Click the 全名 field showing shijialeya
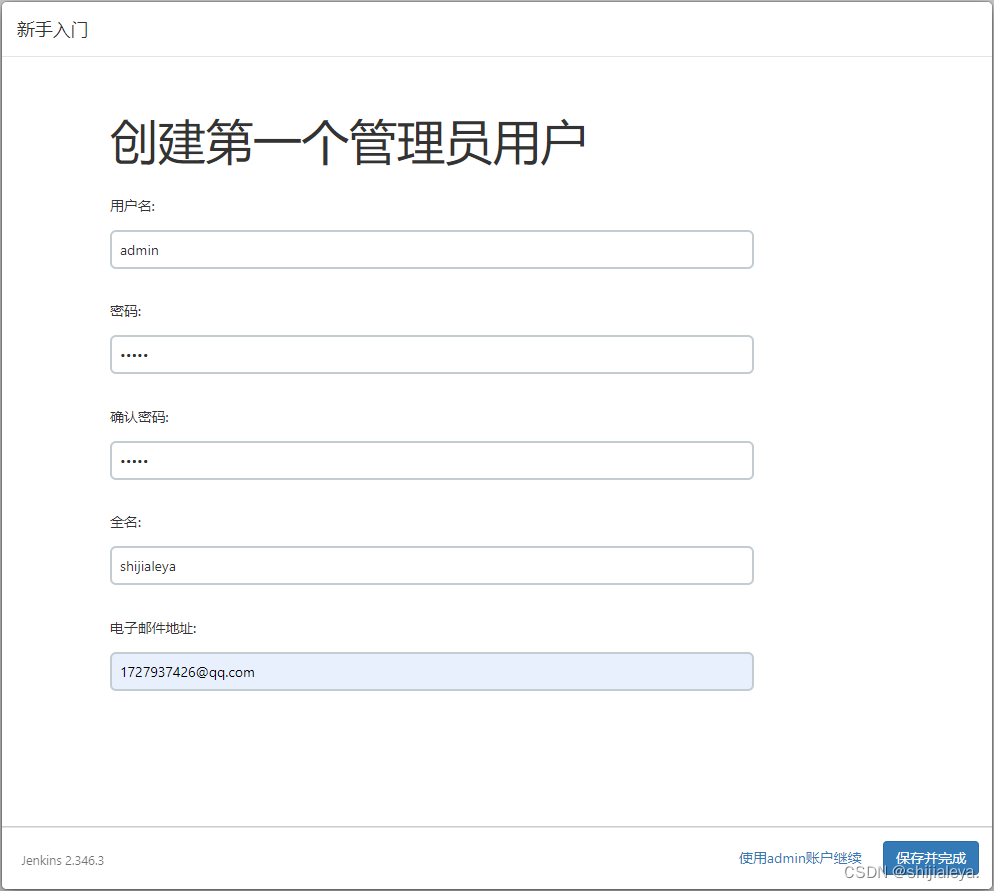This screenshot has width=994, height=891. click(430, 565)
